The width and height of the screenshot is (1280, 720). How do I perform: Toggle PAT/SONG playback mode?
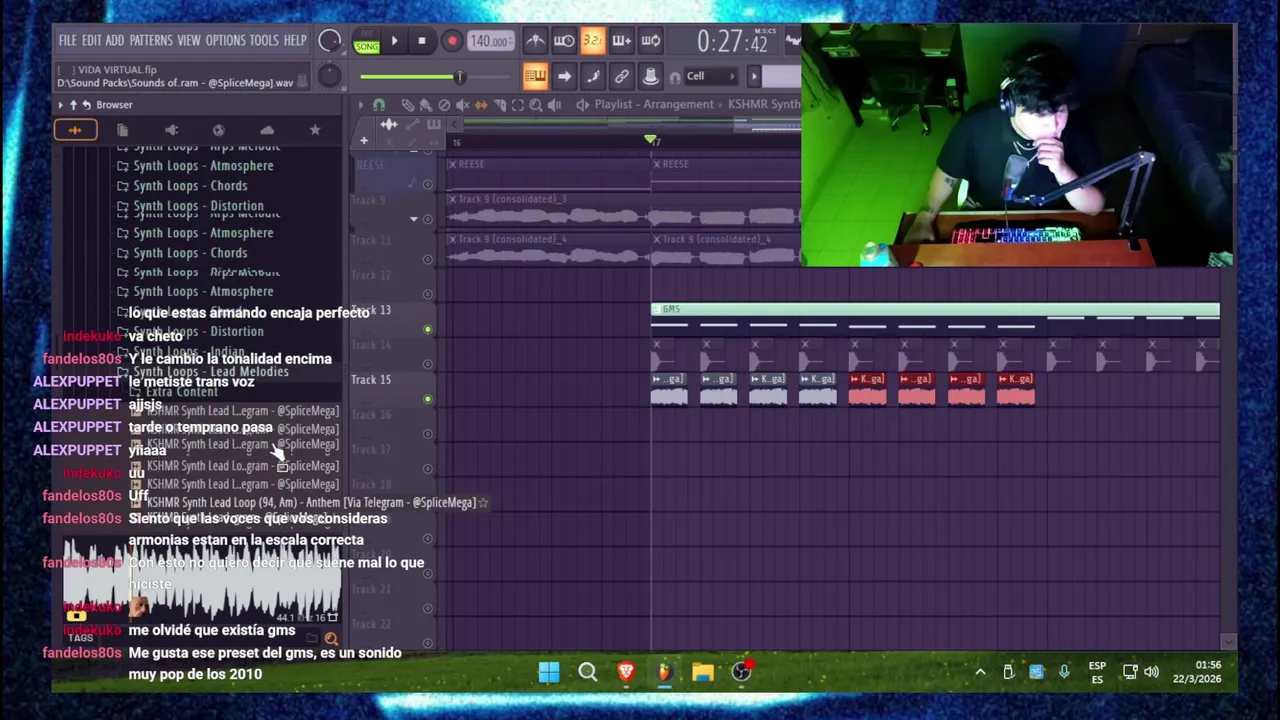(367, 41)
